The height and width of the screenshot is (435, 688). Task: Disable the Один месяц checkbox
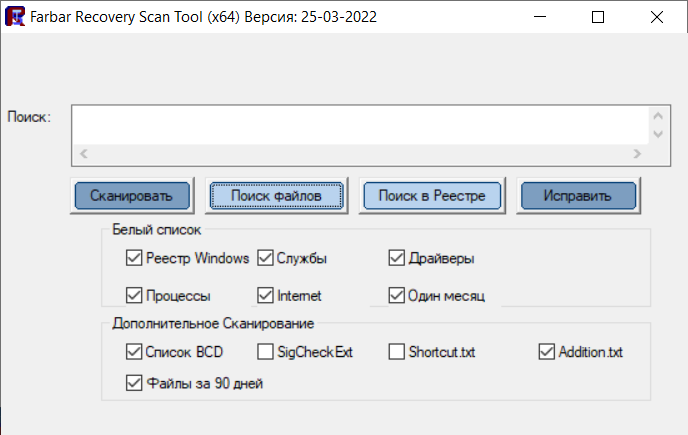pos(397,295)
